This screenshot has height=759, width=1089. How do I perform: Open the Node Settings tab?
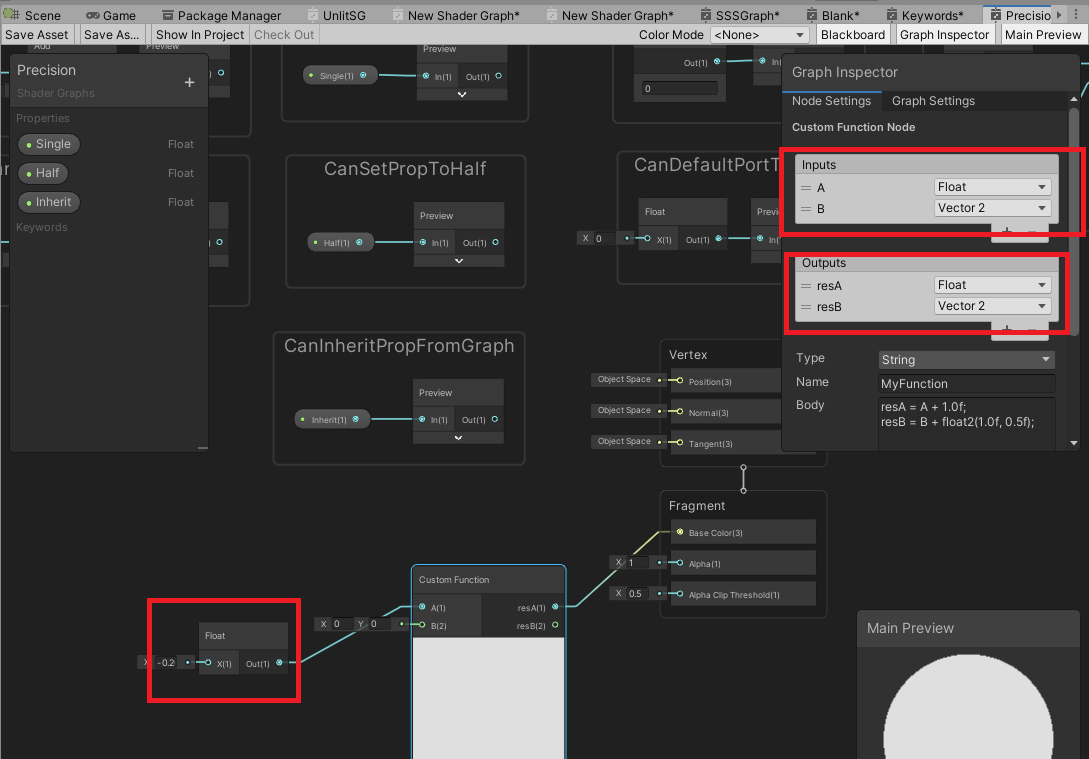point(831,101)
